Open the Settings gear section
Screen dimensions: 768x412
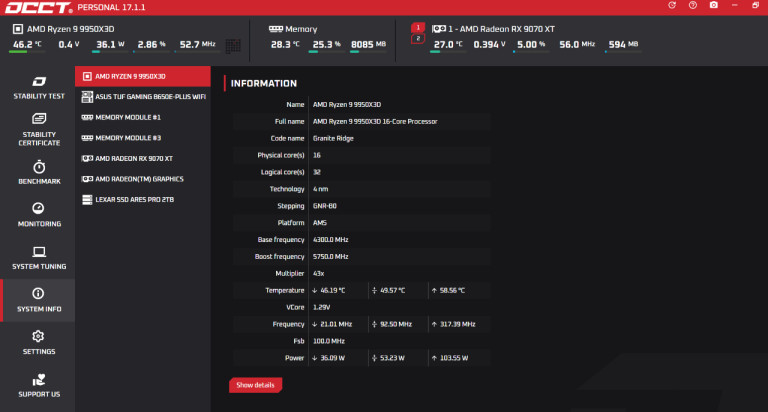tap(39, 342)
